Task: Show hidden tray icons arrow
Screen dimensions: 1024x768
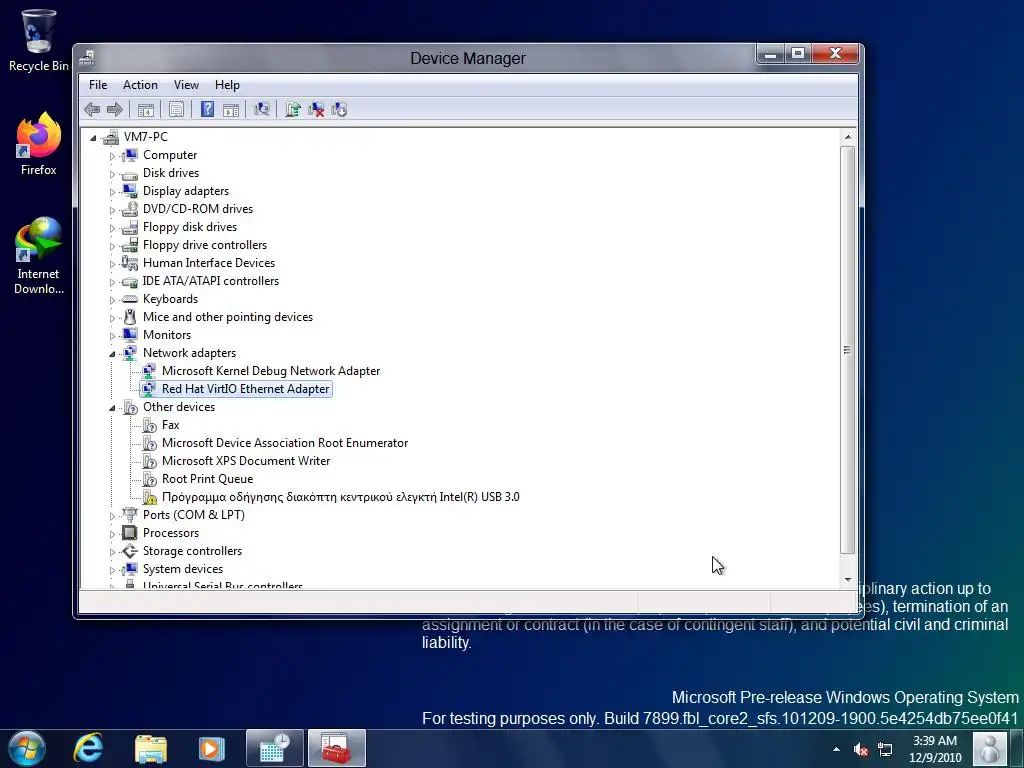Action: coord(837,749)
